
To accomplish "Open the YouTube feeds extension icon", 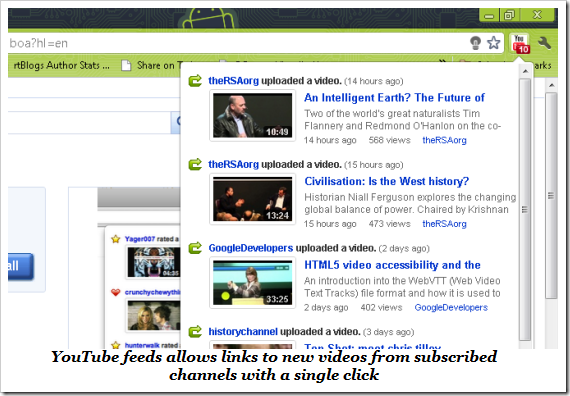I will pyautogui.click(x=520, y=43).
